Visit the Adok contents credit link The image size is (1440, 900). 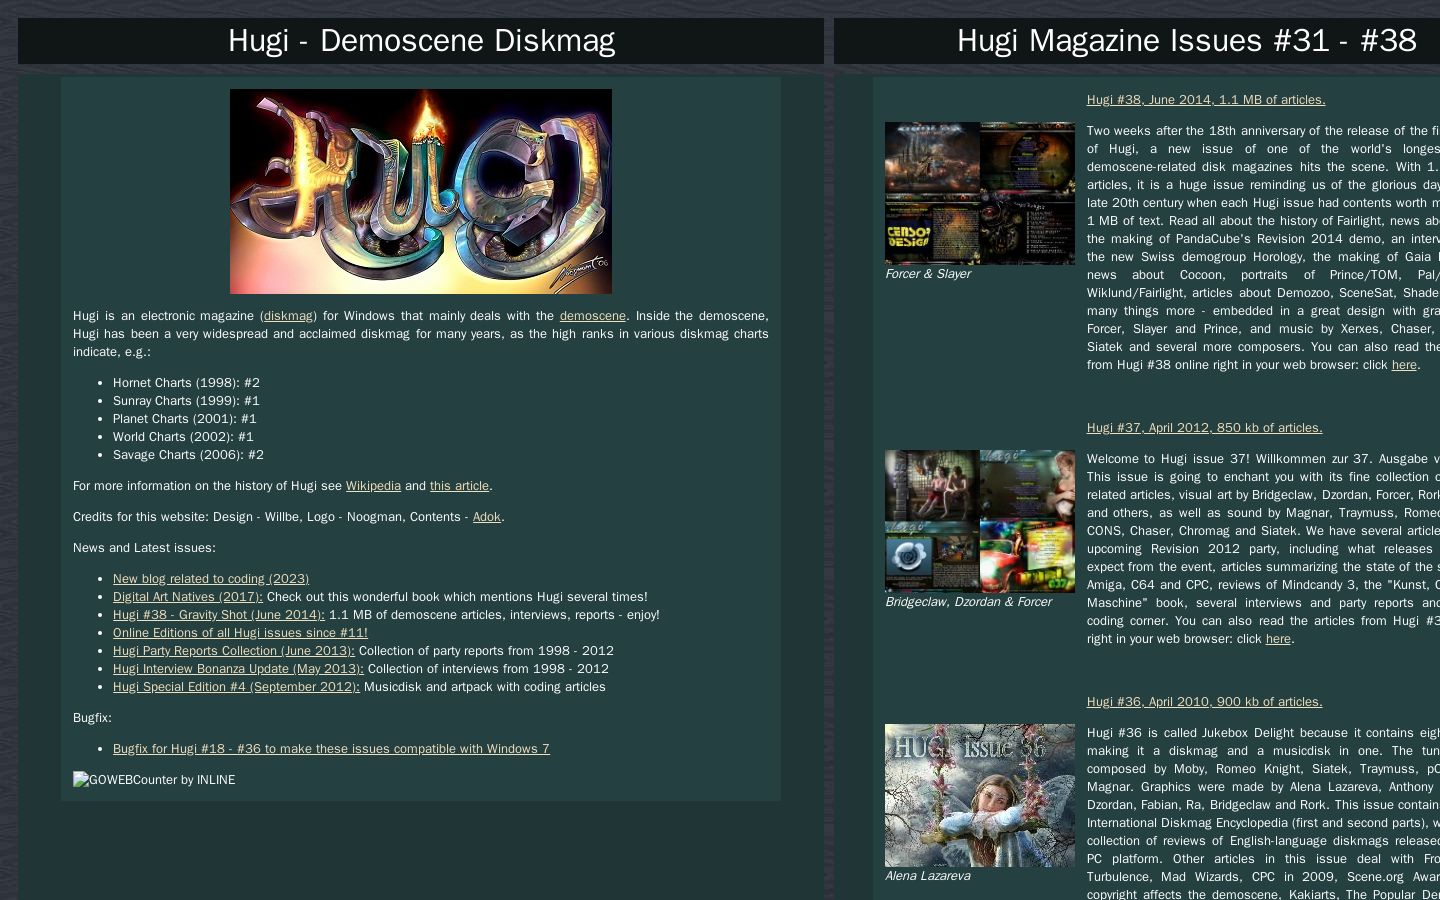(486, 517)
